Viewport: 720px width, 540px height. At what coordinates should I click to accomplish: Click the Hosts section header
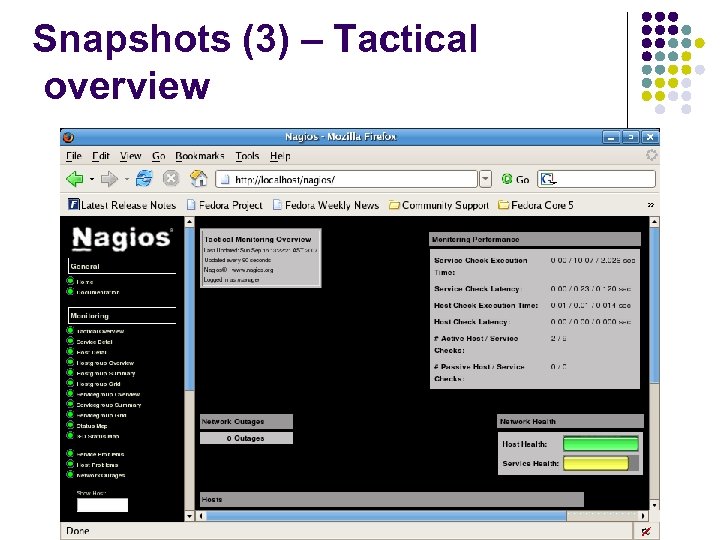tap(392, 500)
